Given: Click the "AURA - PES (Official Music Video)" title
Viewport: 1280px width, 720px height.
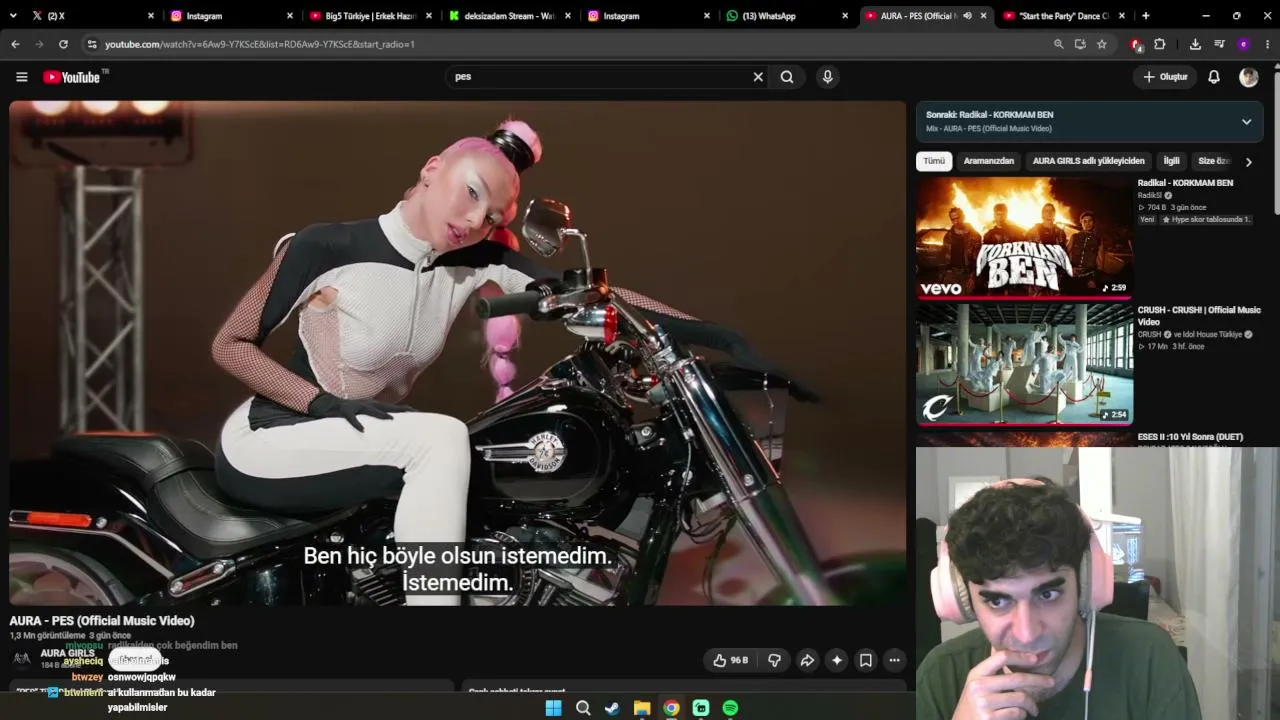Looking at the screenshot, I should pyautogui.click(x=102, y=621).
